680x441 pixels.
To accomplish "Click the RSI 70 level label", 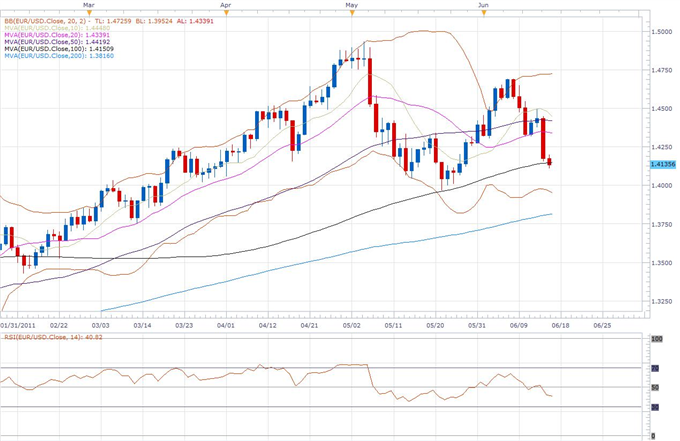I will click(x=655, y=369).
